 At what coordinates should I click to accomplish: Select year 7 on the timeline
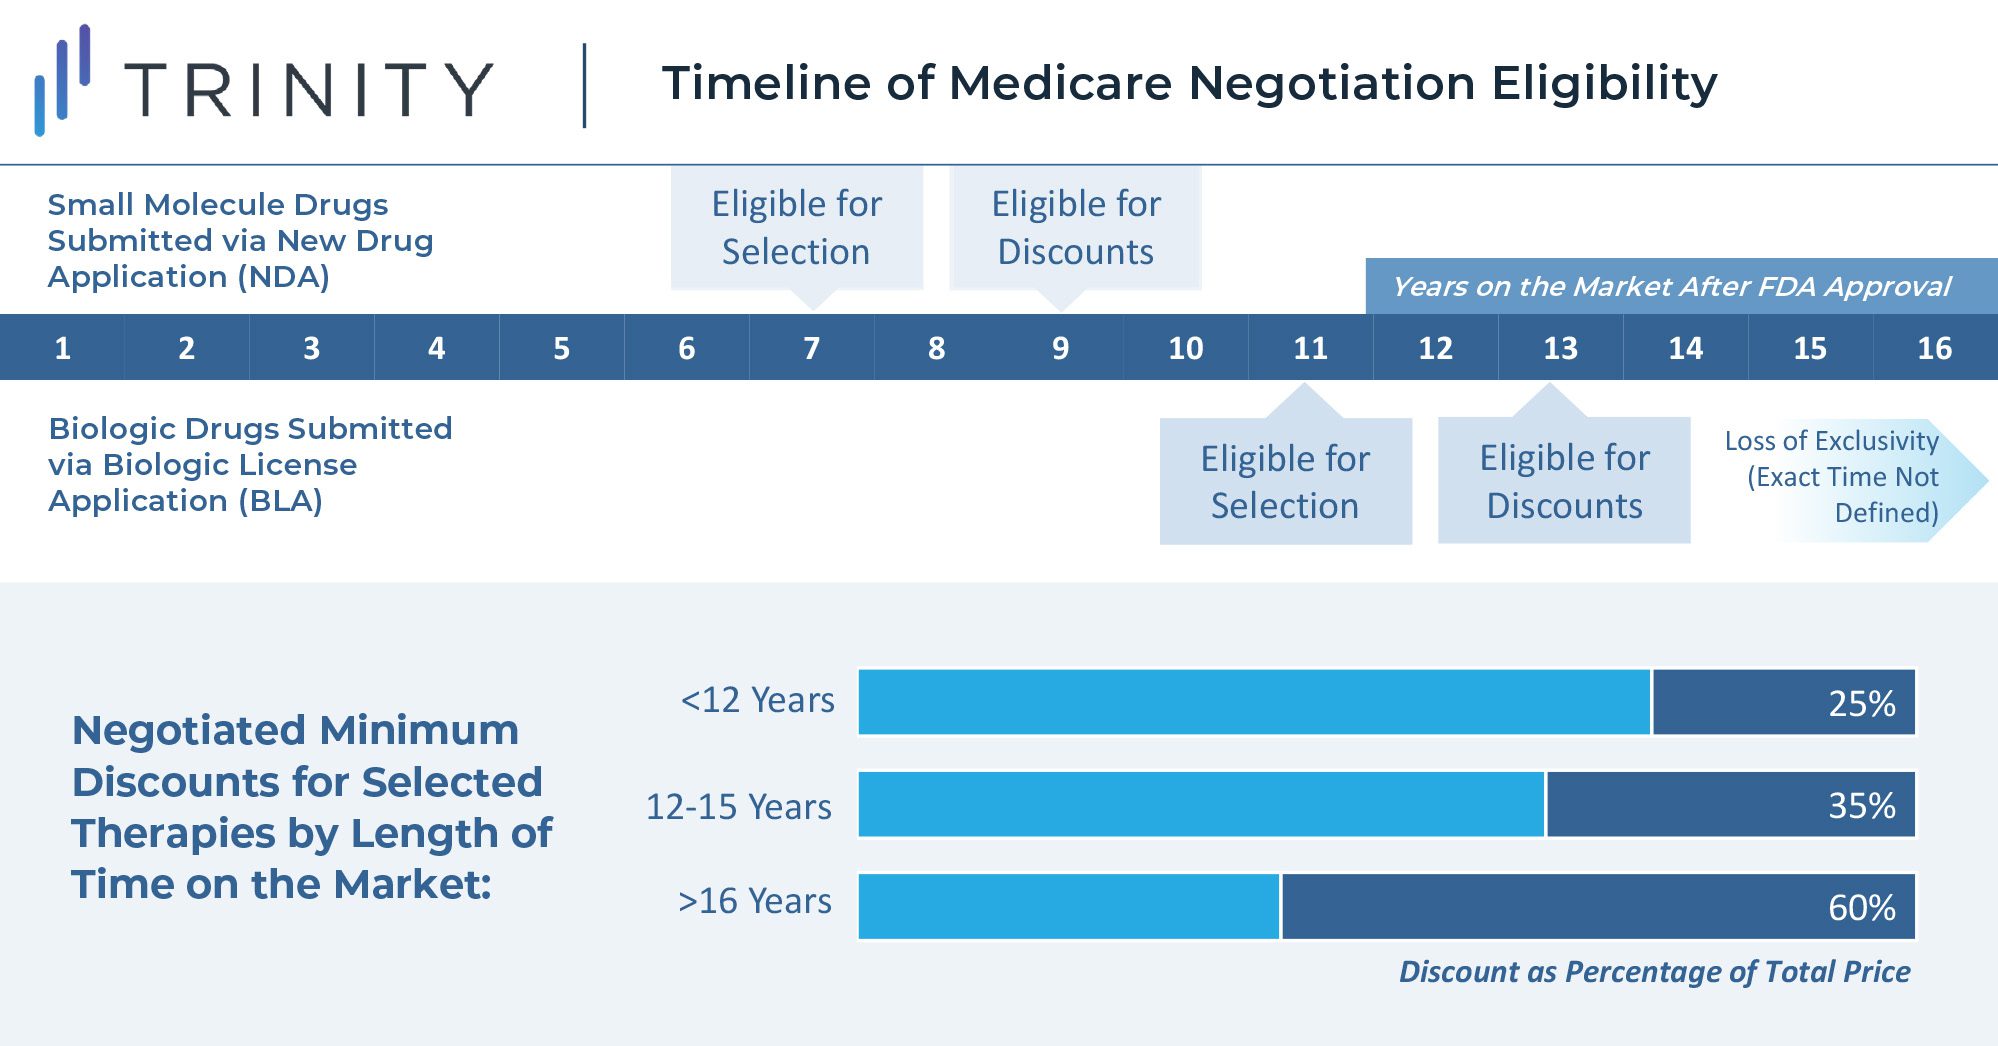pos(811,348)
